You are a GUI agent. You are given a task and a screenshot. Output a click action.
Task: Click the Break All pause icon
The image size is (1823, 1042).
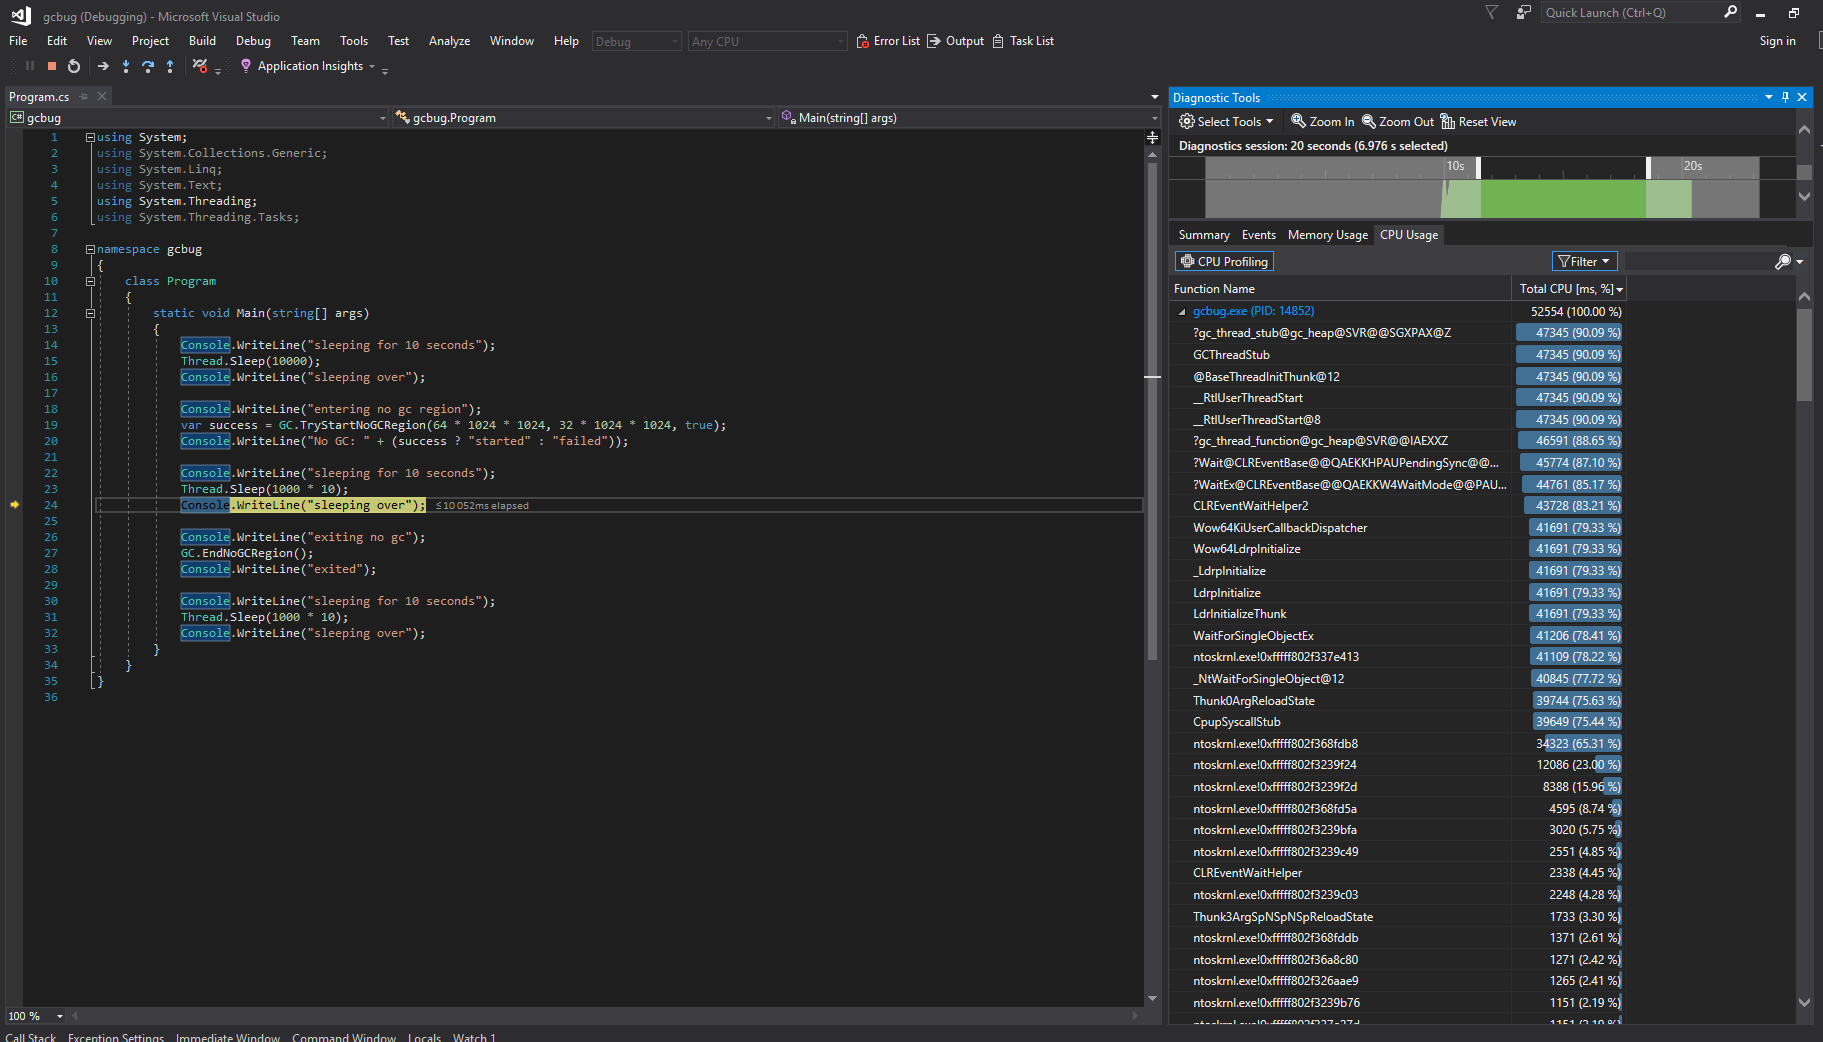coord(28,66)
